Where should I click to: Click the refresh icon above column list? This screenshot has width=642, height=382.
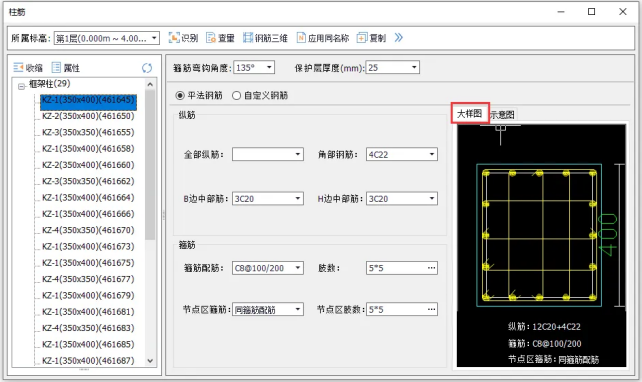coord(147,68)
